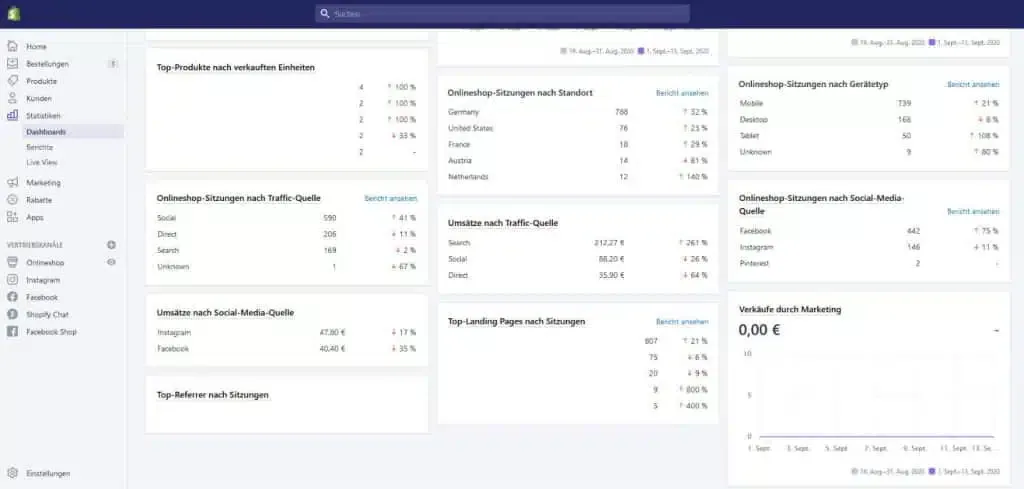Open Bestellungen in the sidebar
Screen dimensions: 1024x489
click(x=47, y=64)
